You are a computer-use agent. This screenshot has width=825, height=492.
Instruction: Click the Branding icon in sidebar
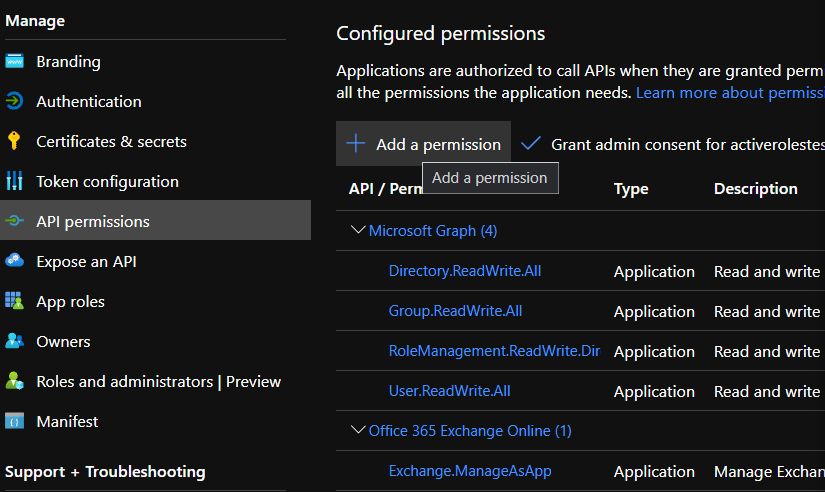(14, 61)
